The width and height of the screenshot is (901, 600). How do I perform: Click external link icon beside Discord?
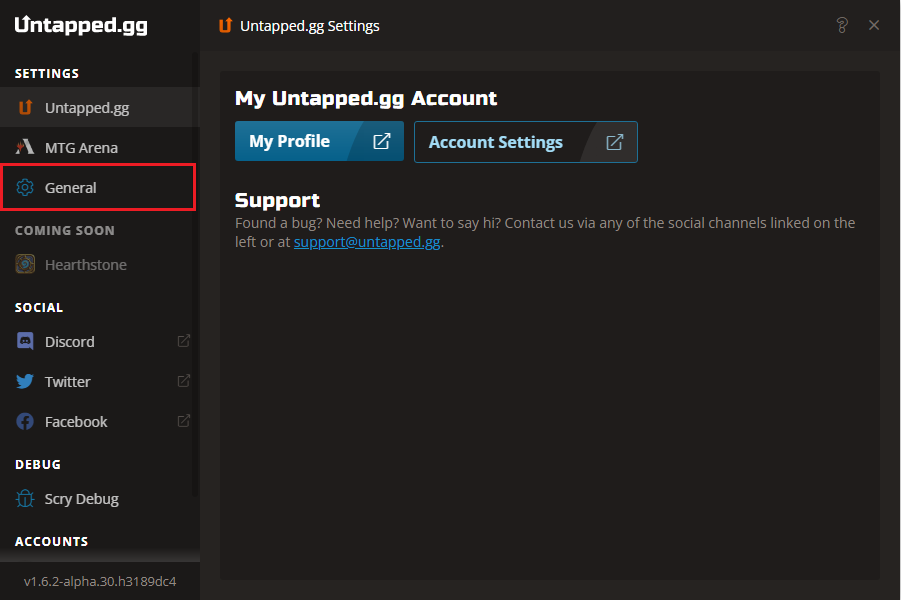[x=183, y=341]
